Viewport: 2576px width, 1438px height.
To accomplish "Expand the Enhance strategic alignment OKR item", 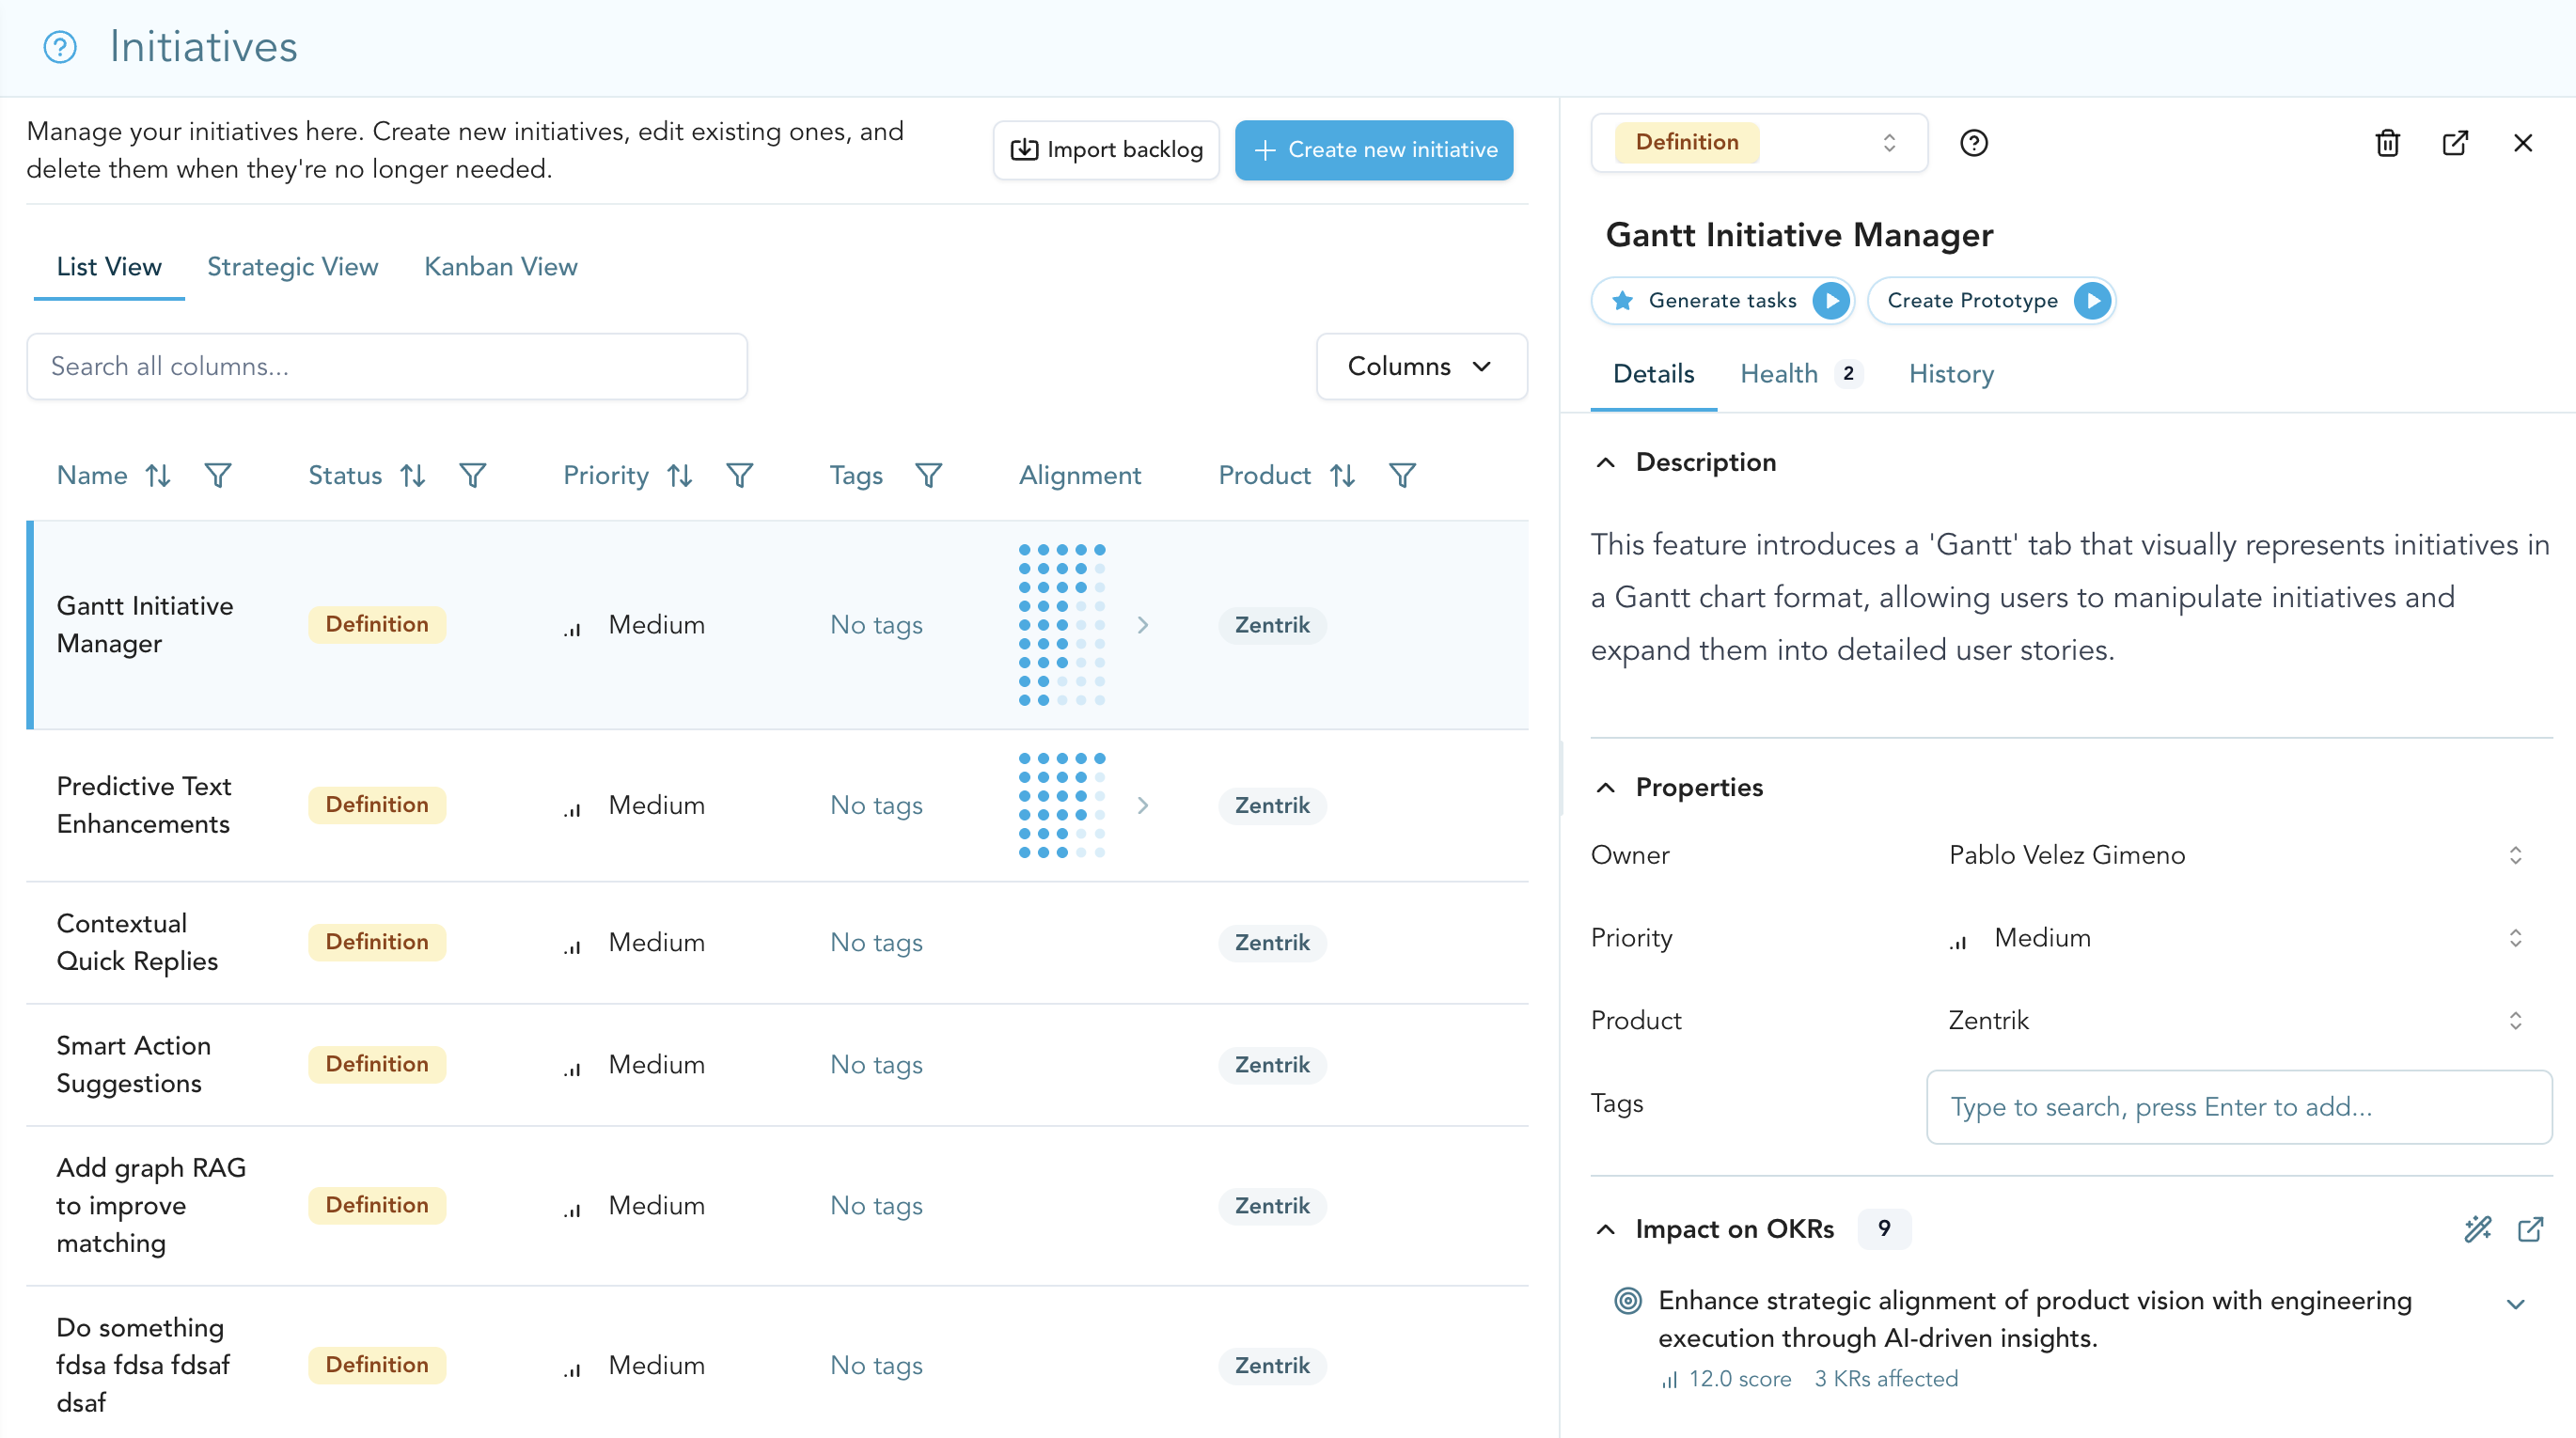I will point(2515,1303).
